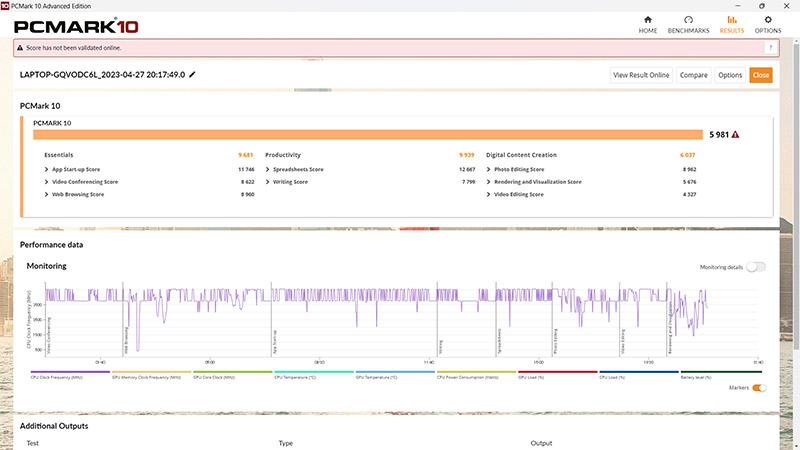Click Digital Content Creation score 6 037
This screenshot has height=450, width=800.
click(x=687, y=155)
